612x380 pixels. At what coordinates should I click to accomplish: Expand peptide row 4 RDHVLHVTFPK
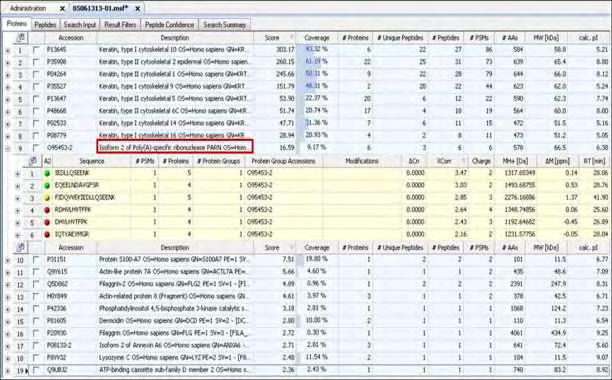pos(17,211)
